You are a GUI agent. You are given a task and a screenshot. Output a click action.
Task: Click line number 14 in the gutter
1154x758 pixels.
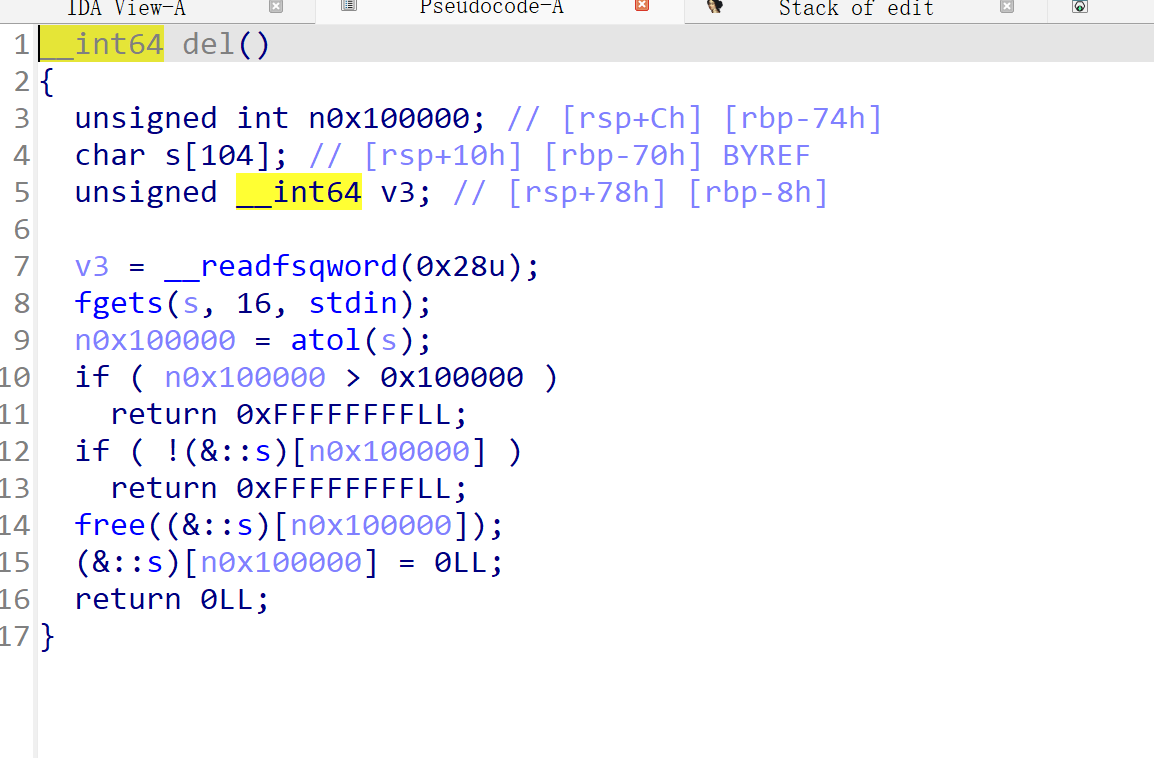click(x=15, y=525)
